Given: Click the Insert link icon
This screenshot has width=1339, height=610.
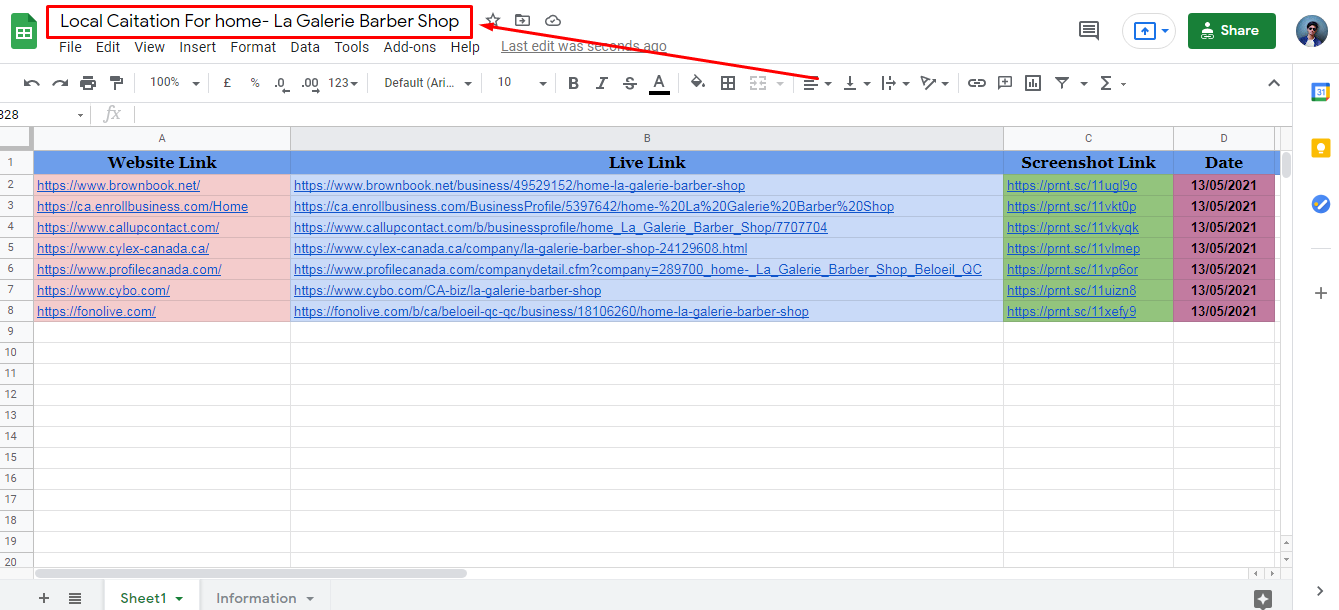Looking at the screenshot, I should pos(977,83).
